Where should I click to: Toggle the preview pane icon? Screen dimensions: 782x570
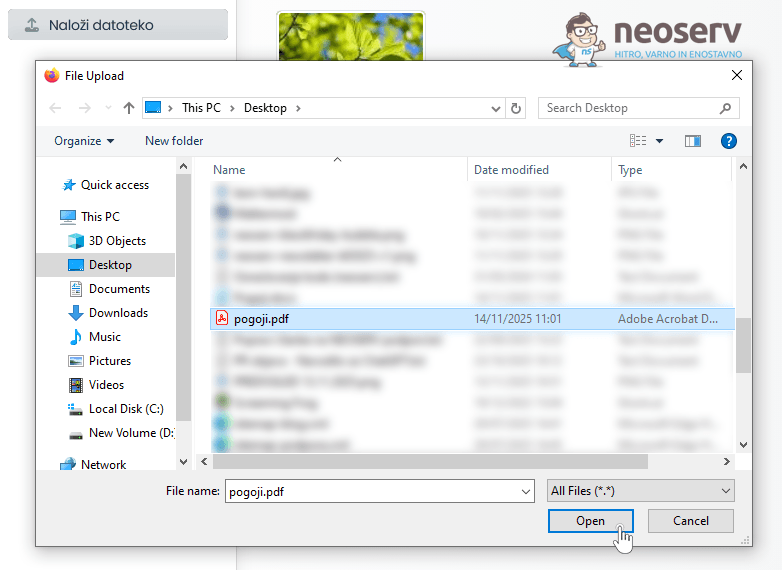[692, 141]
